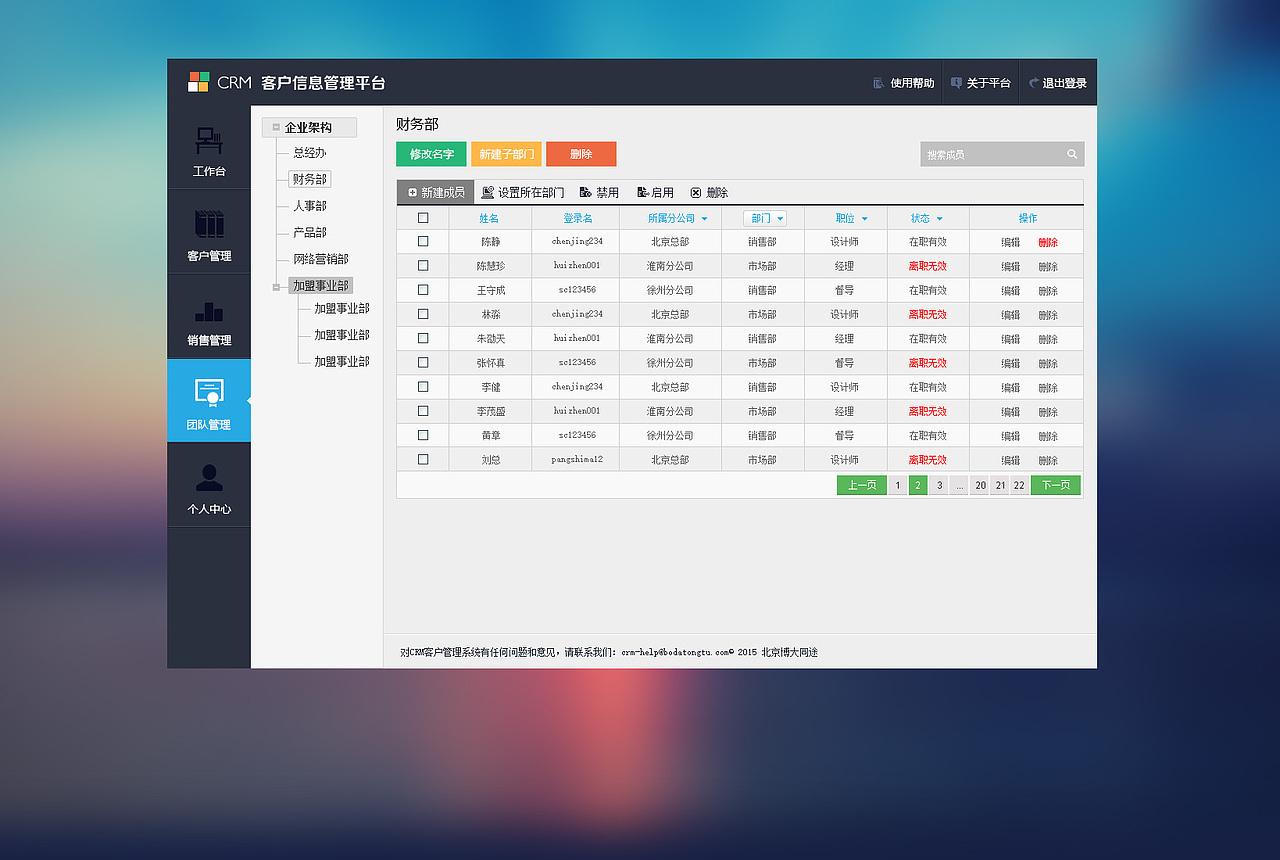The width and height of the screenshot is (1280, 860).
Task: Check the row checkbox for 李健
Action: pos(423,386)
